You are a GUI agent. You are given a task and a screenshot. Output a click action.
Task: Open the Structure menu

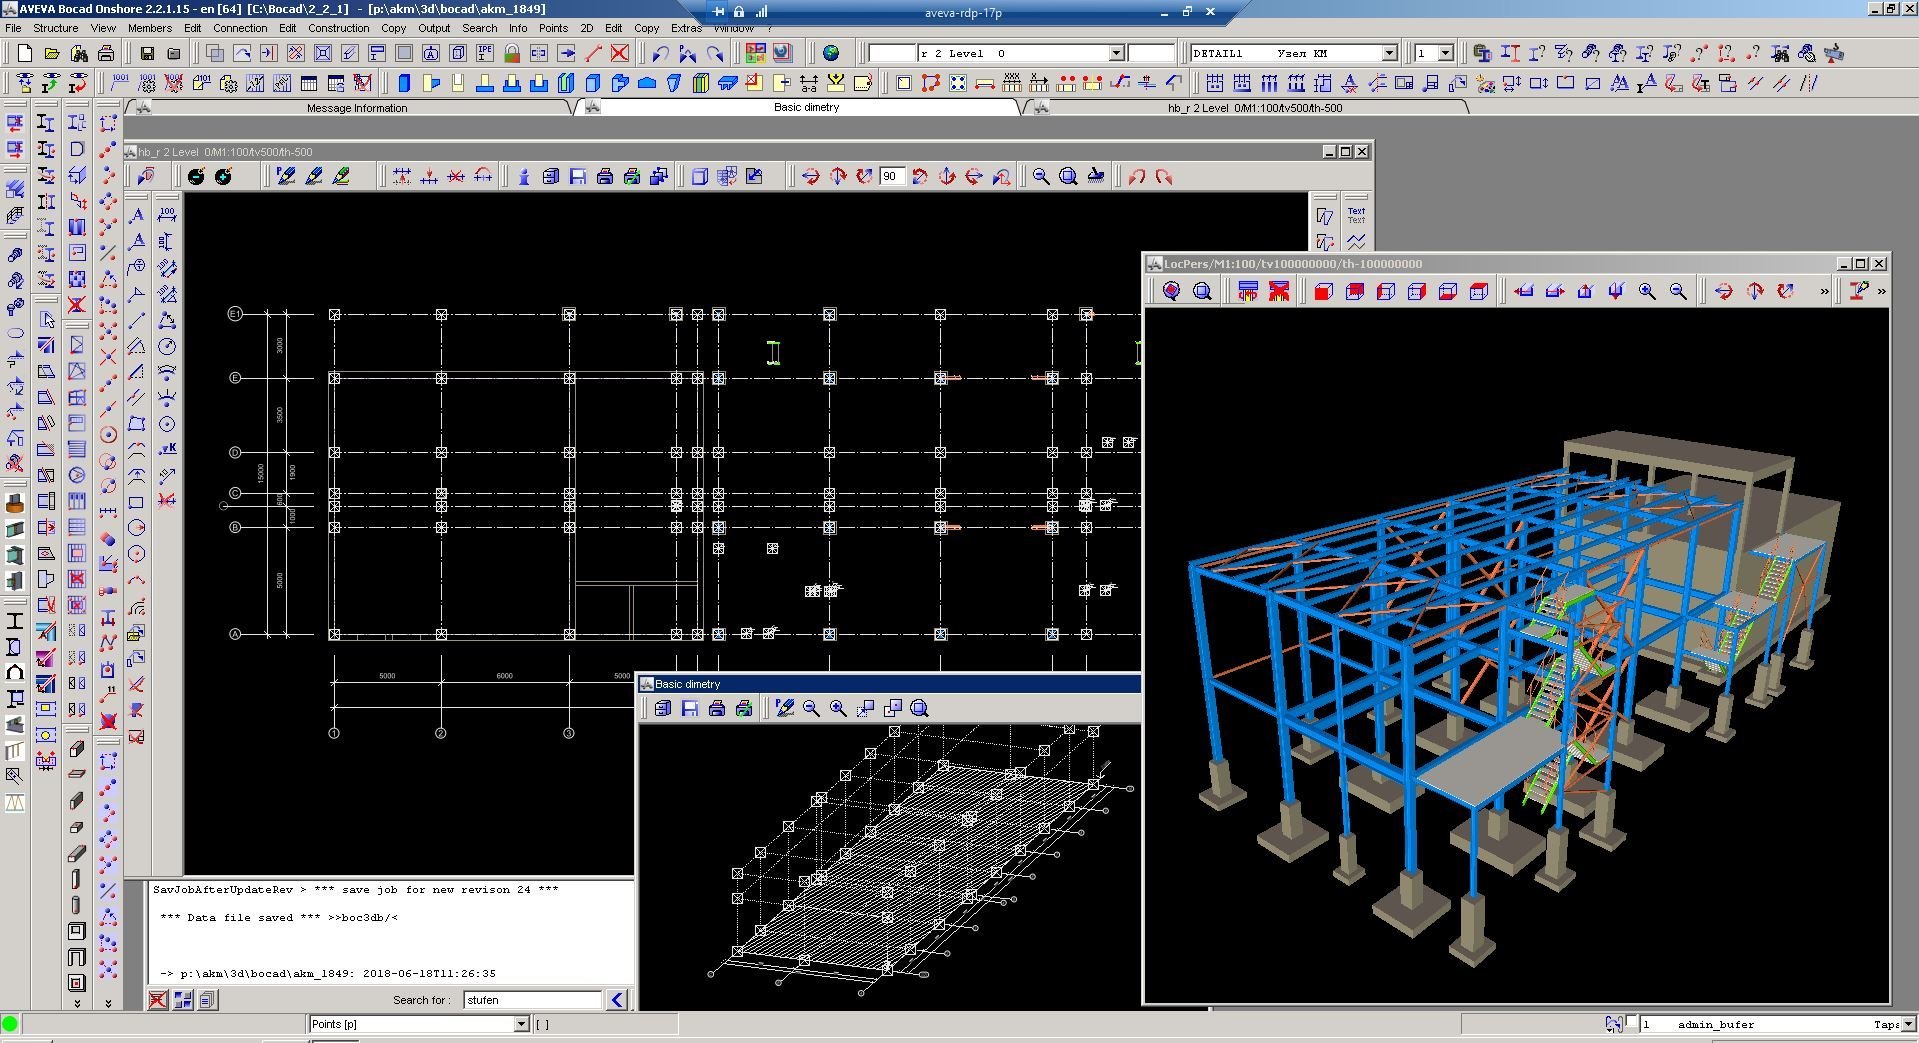[x=55, y=28]
